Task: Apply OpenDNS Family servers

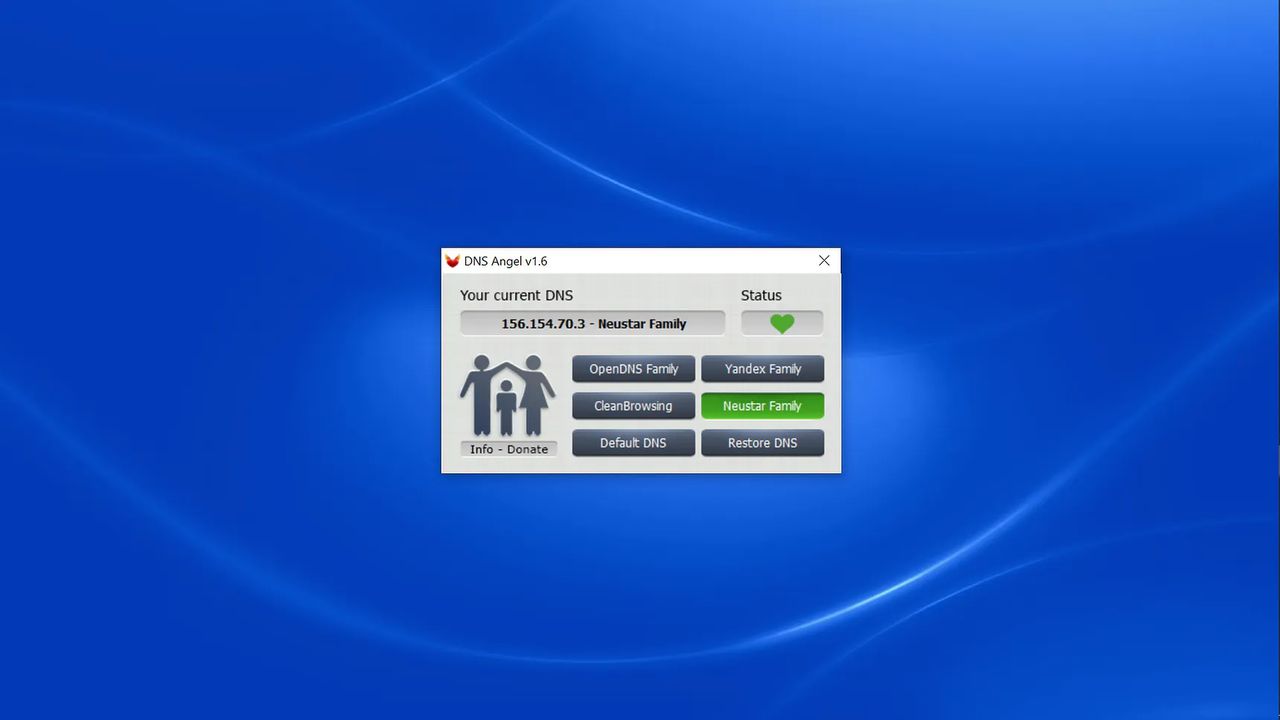Action: [634, 369]
